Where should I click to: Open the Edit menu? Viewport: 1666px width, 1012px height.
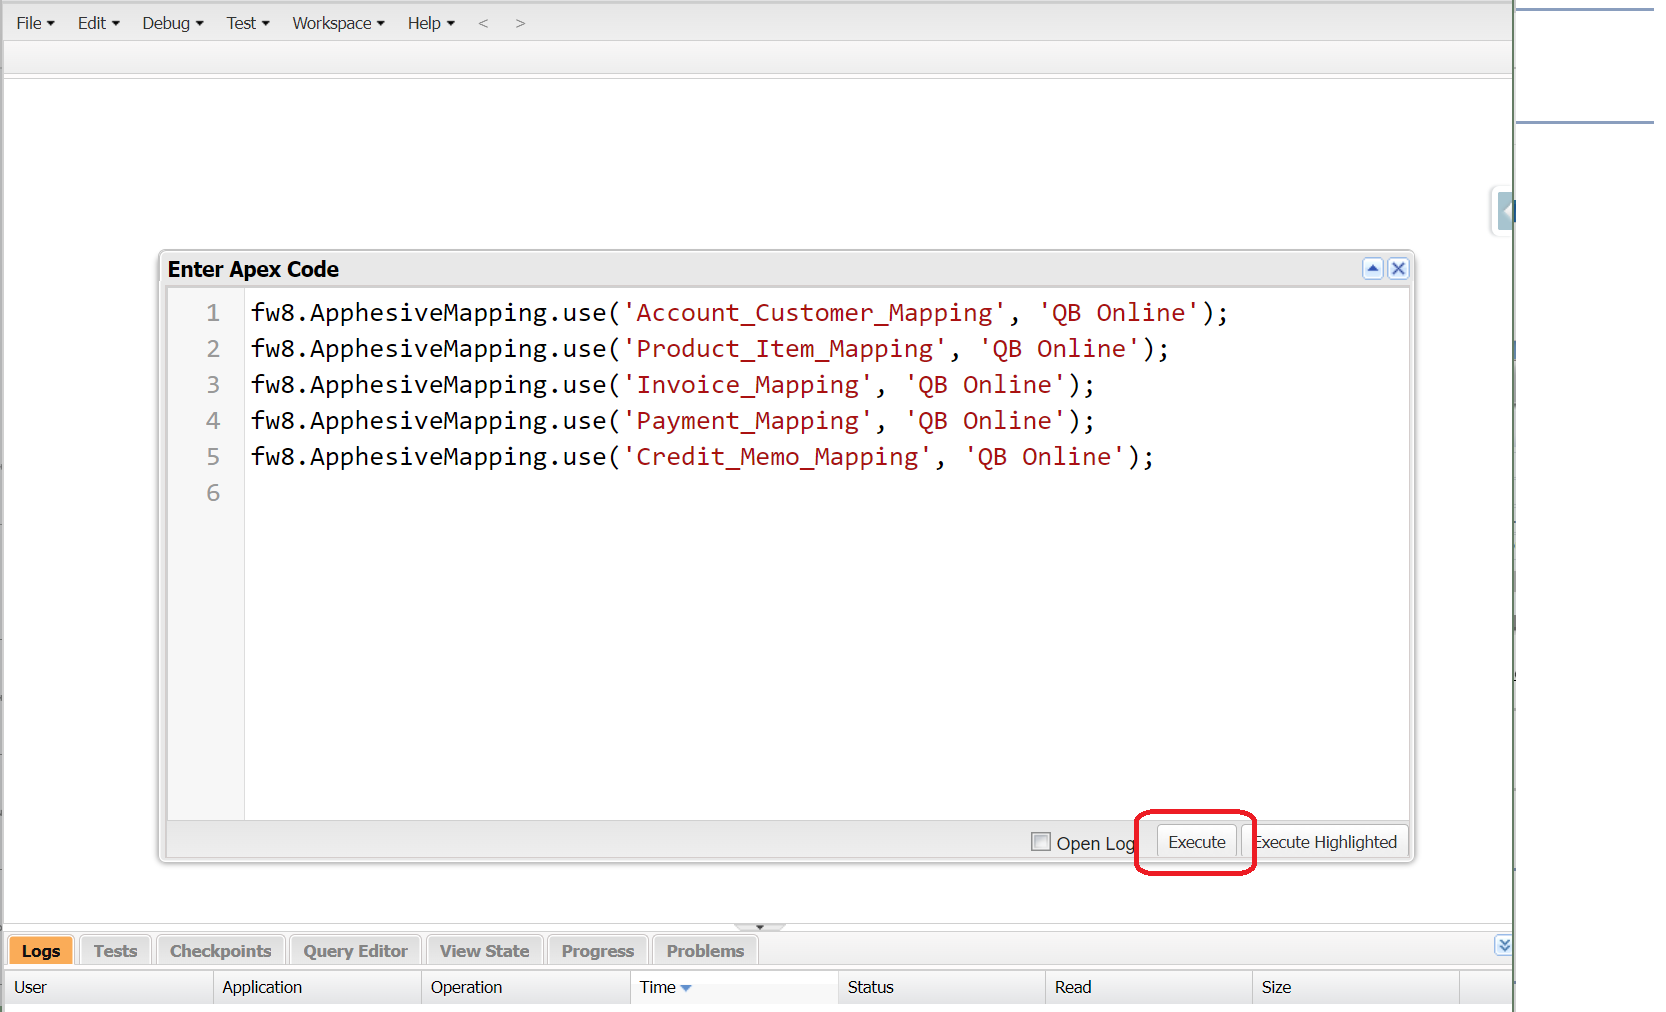coord(99,23)
